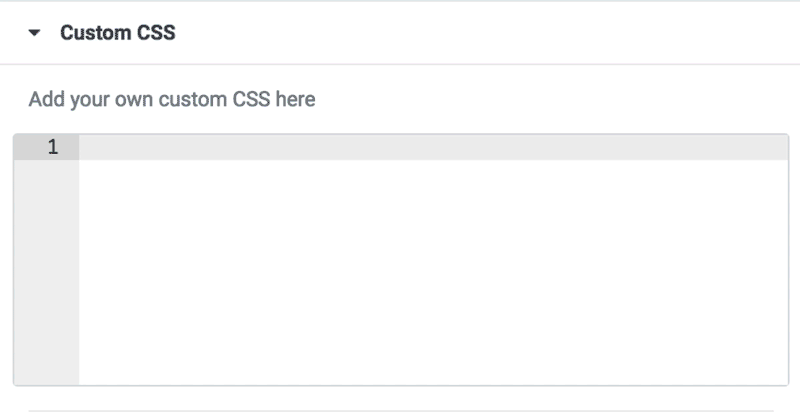800x419 pixels.
Task: Click the caret-down triangle icon in the header
Action: point(35,33)
